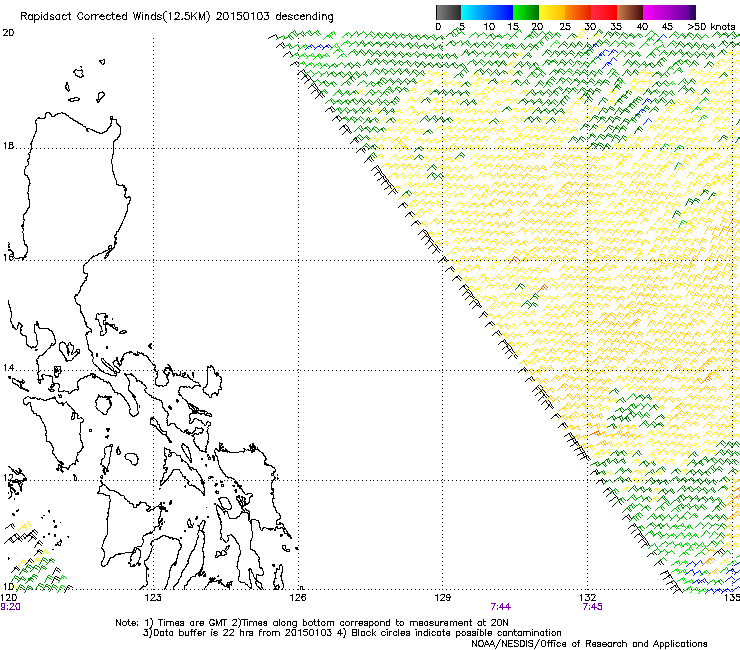Pick the yellow 20-25 knots color segment
The width and height of the screenshot is (740, 650).
tap(552, 12)
